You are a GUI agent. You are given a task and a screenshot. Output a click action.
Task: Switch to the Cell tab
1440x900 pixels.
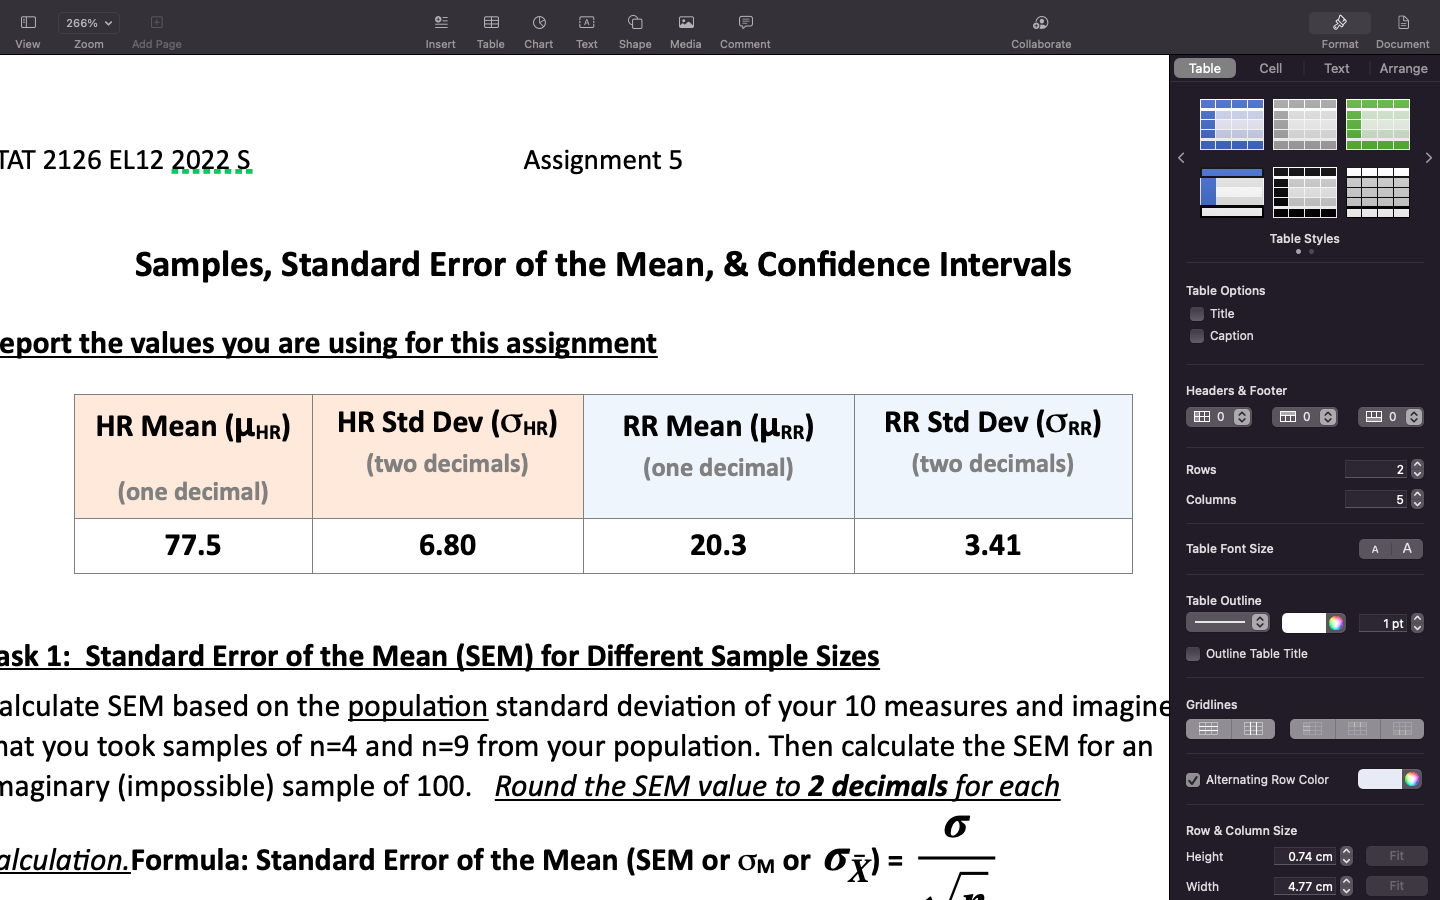pyautogui.click(x=1269, y=68)
